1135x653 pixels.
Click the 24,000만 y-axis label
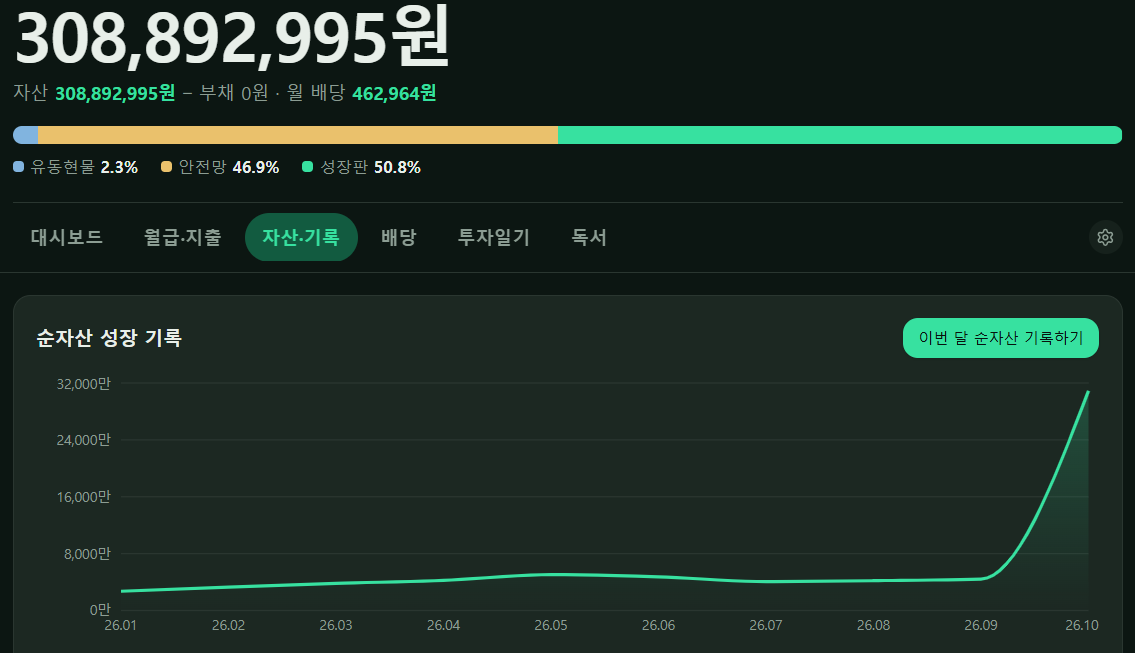coord(84,440)
